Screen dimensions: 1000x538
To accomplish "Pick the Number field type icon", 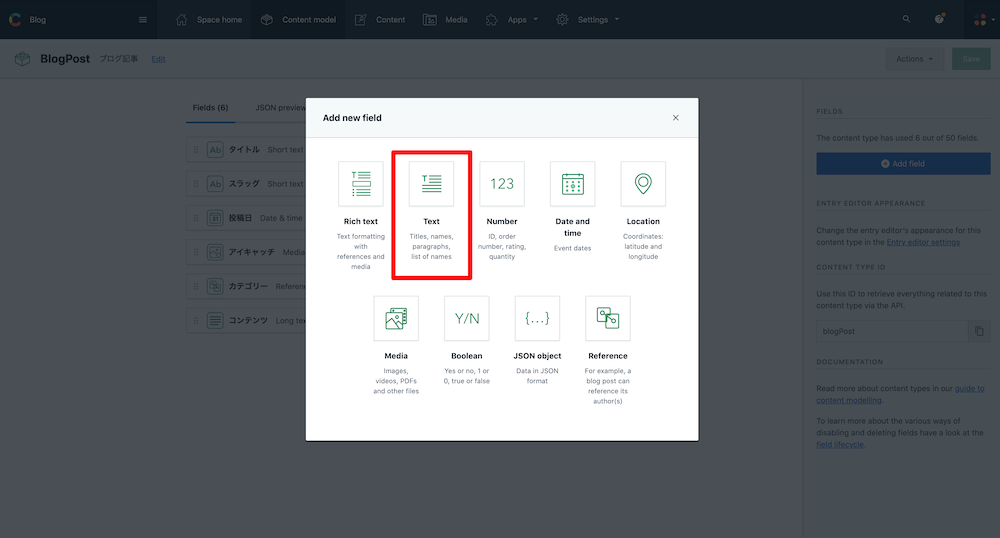I will pos(502,184).
